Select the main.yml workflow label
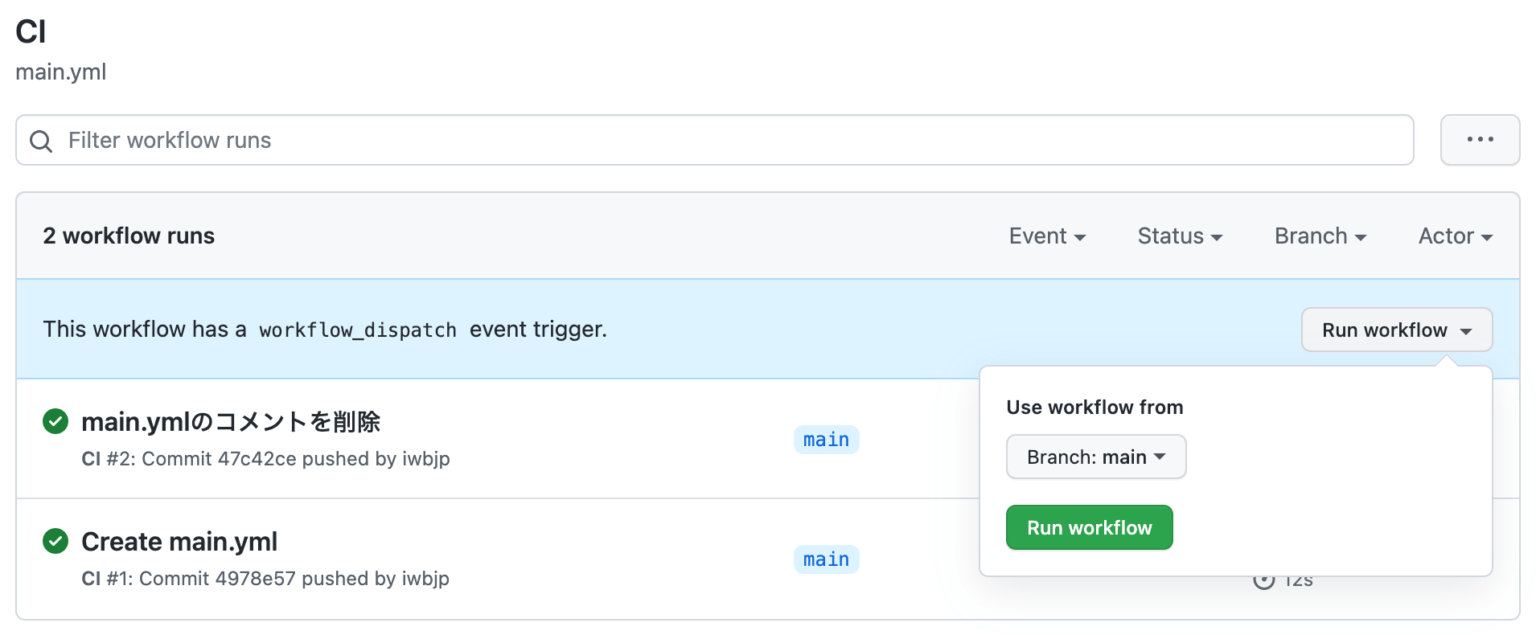The width and height of the screenshot is (1536, 635). pyautogui.click(x=61, y=71)
